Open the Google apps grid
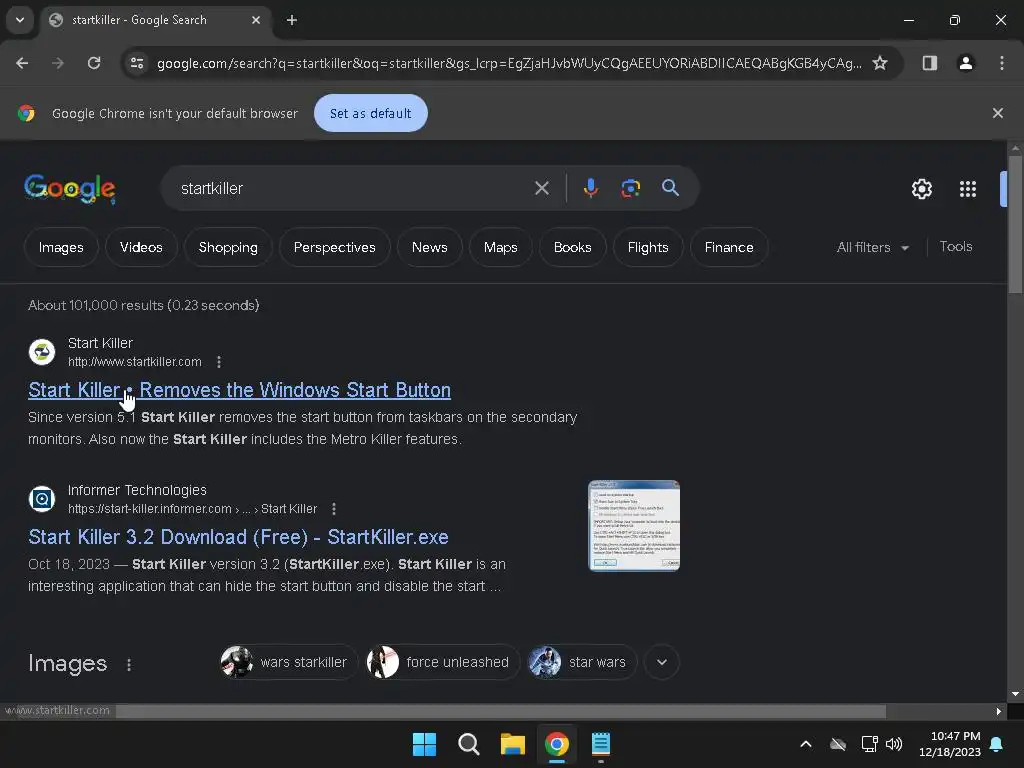Image resolution: width=1024 pixels, height=768 pixels. point(967,189)
